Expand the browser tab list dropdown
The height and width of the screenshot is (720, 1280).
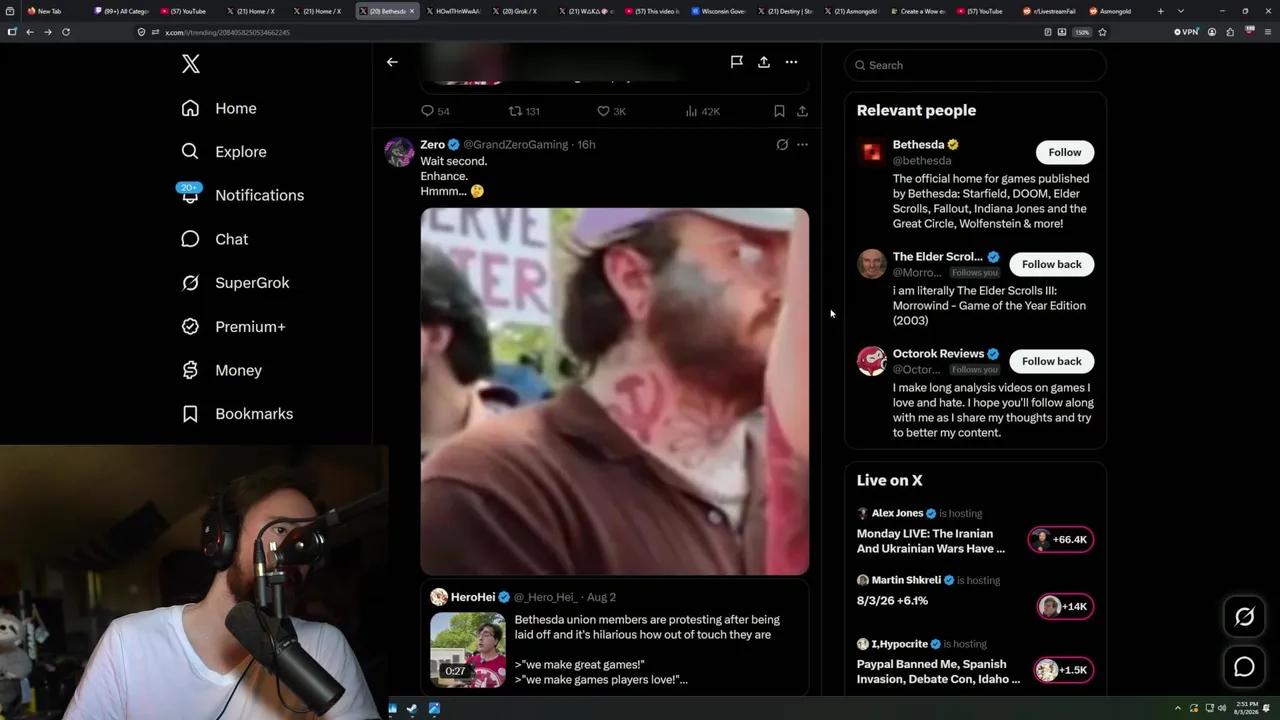click(1181, 11)
